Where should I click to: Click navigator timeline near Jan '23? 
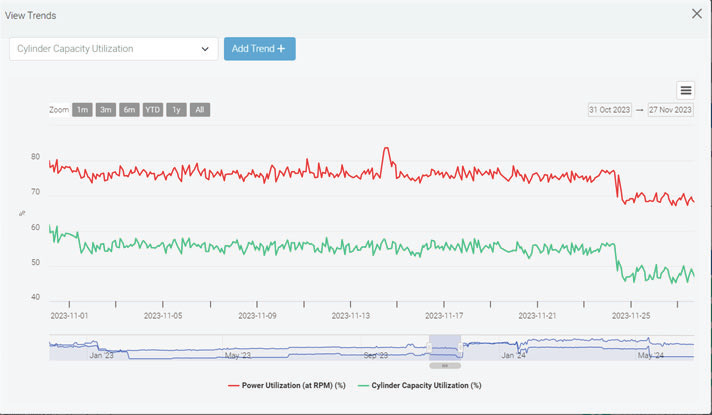tap(102, 348)
